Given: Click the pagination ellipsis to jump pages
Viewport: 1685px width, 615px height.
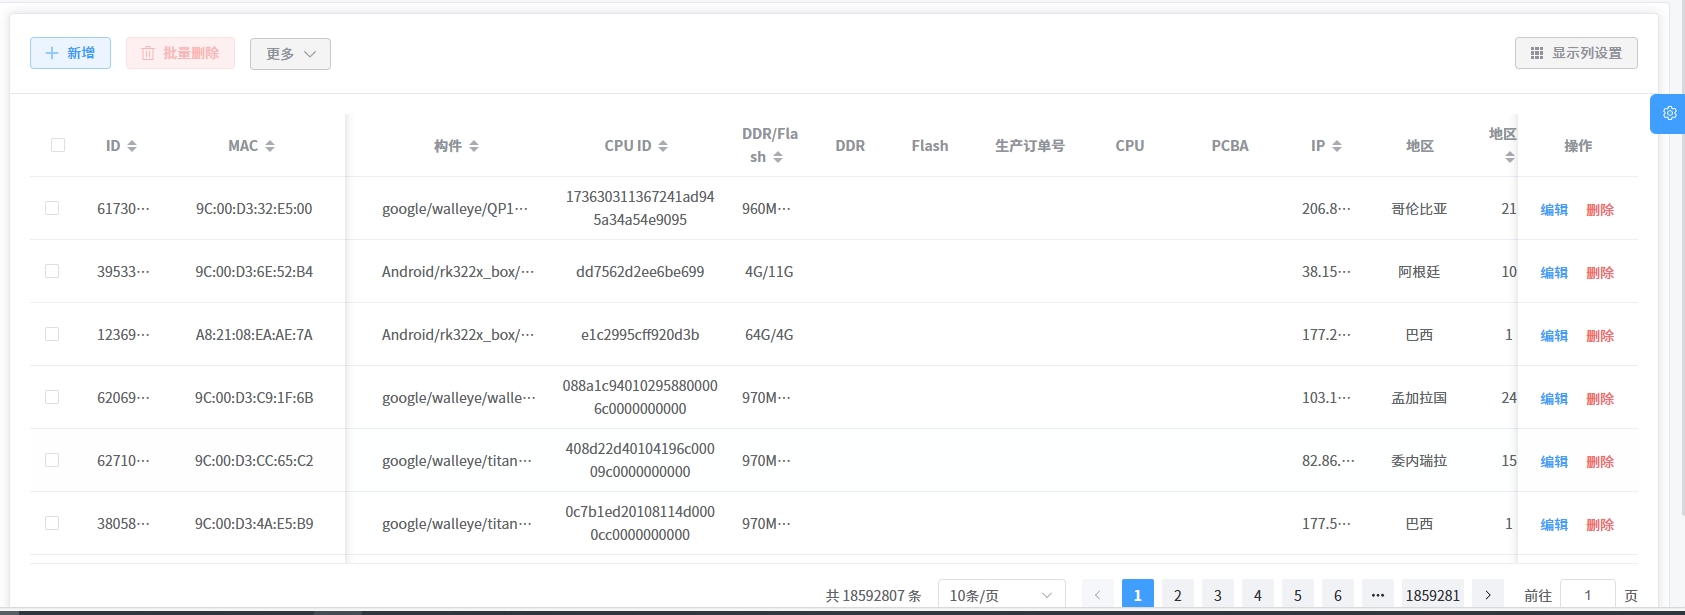Looking at the screenshot, I should click(1378, 595).
